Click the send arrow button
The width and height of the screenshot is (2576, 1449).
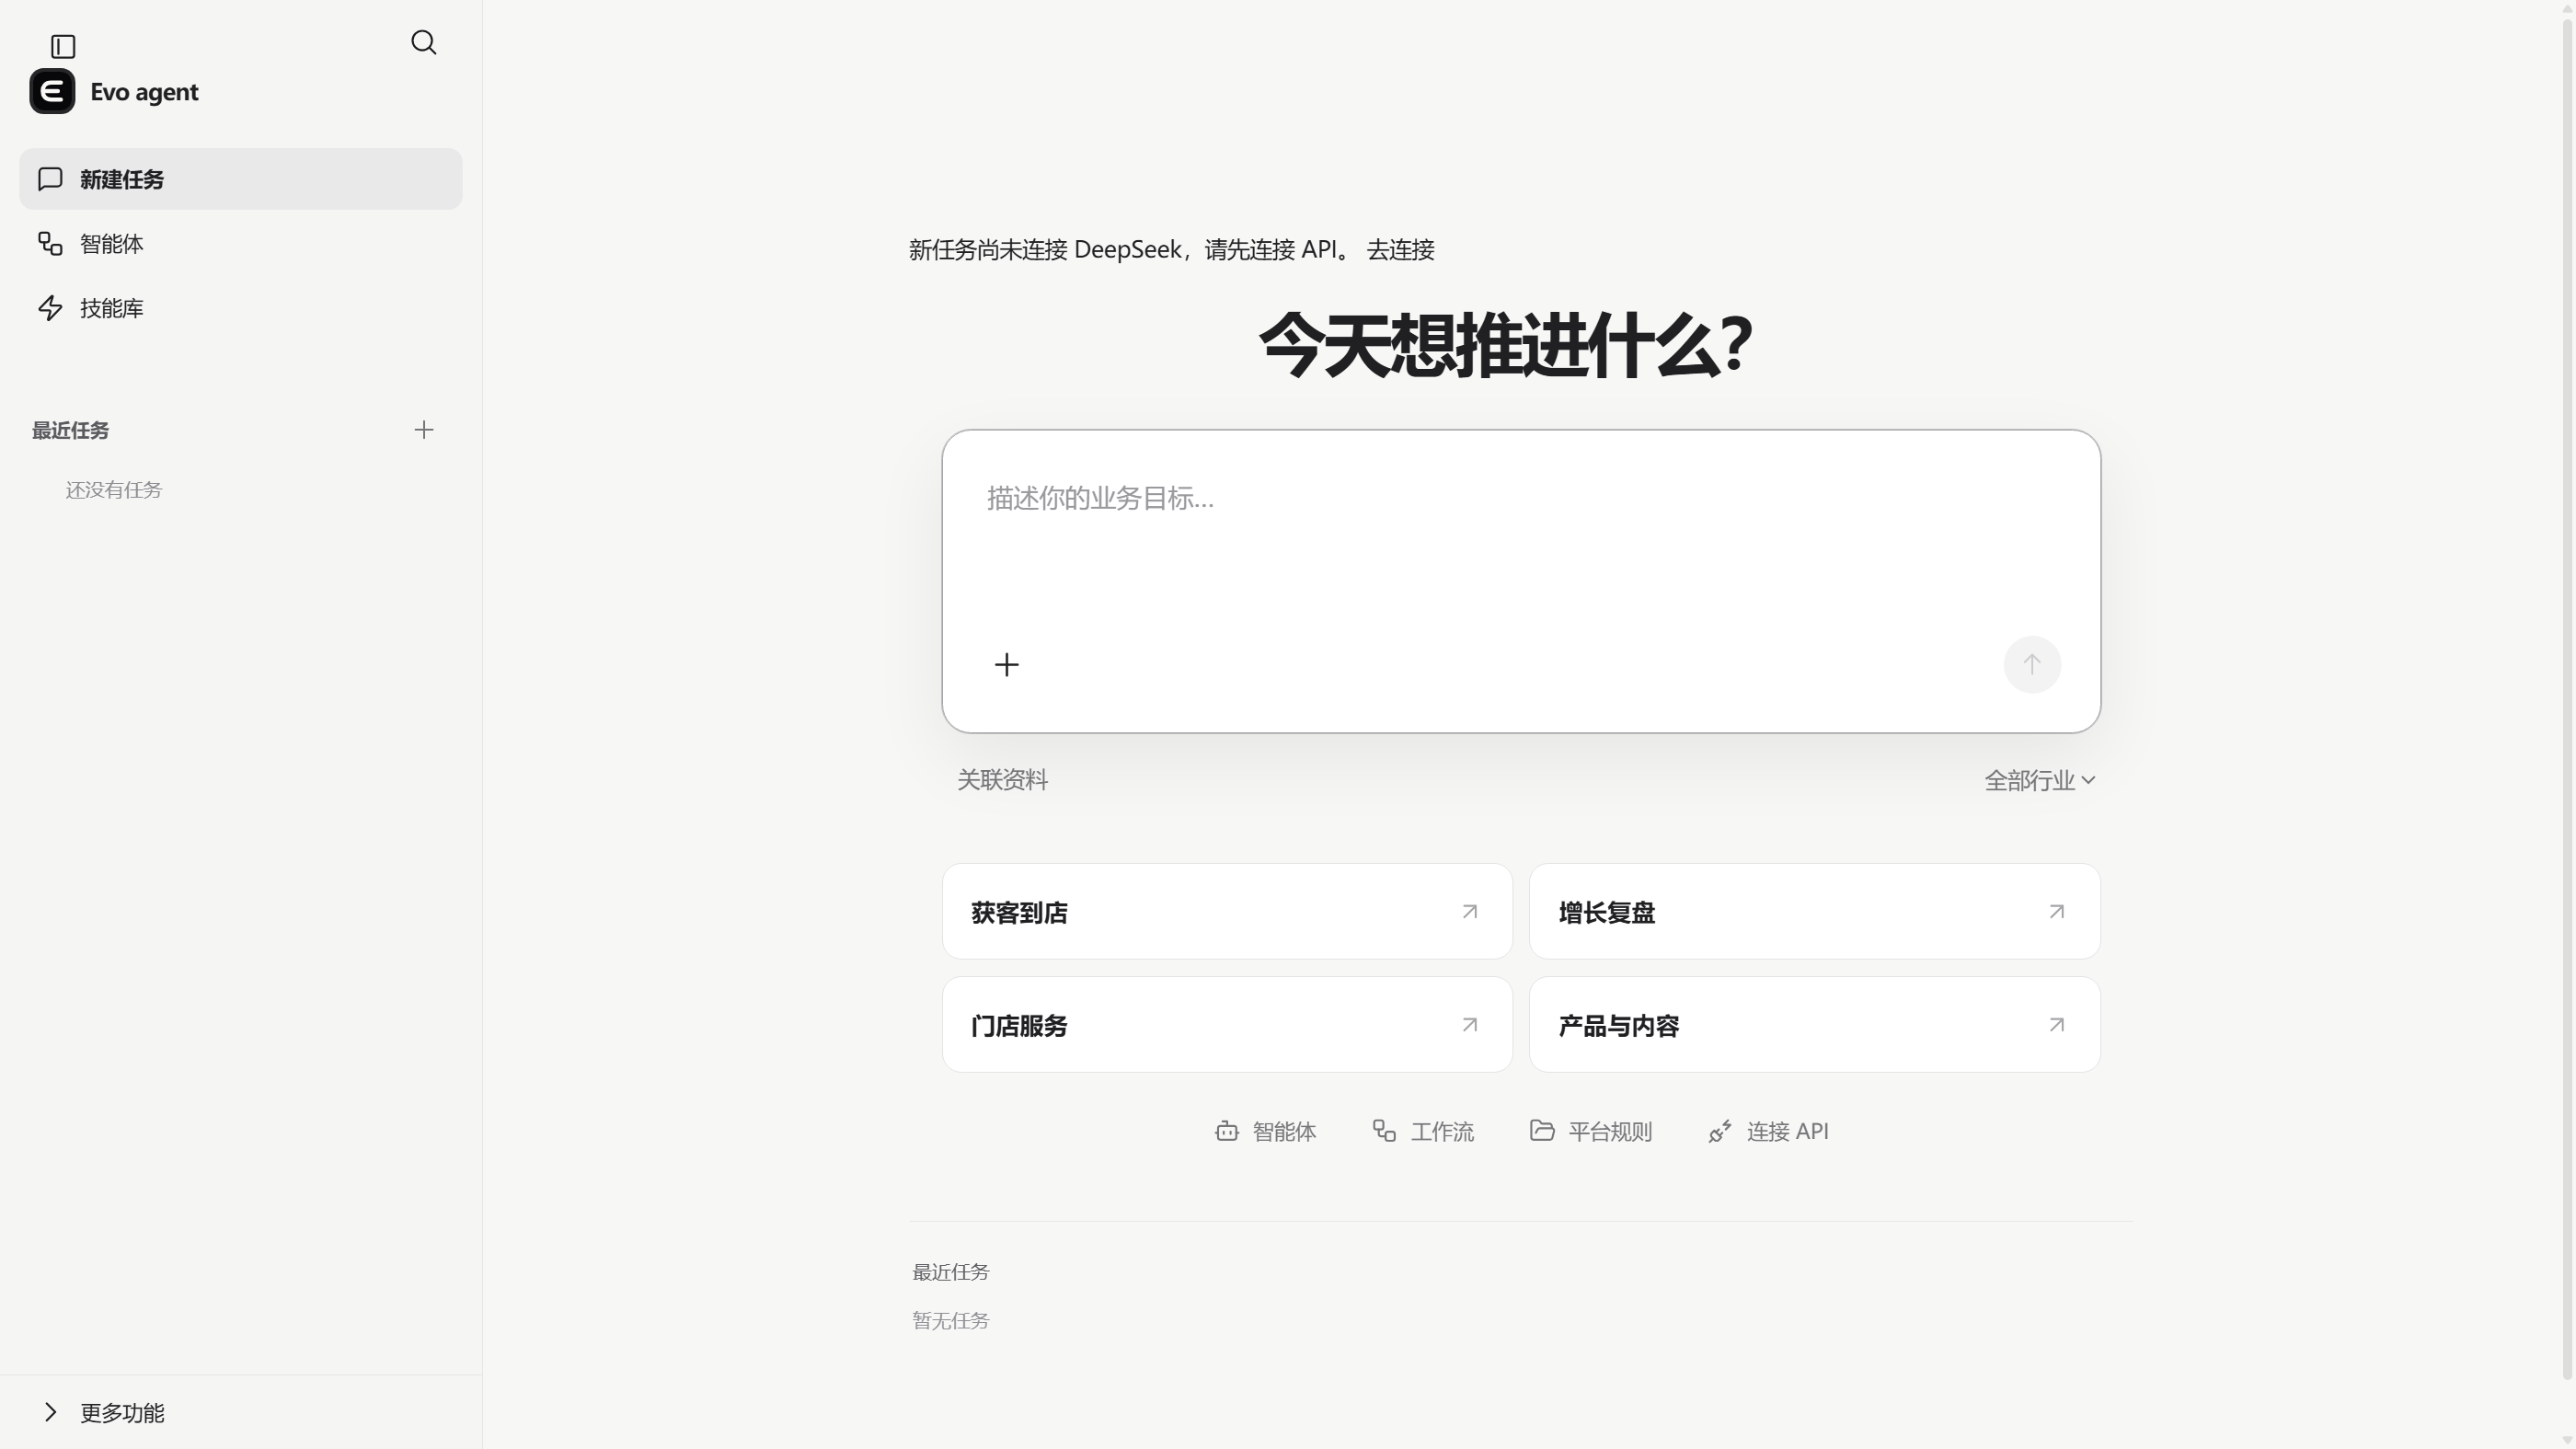point(2032,664)
